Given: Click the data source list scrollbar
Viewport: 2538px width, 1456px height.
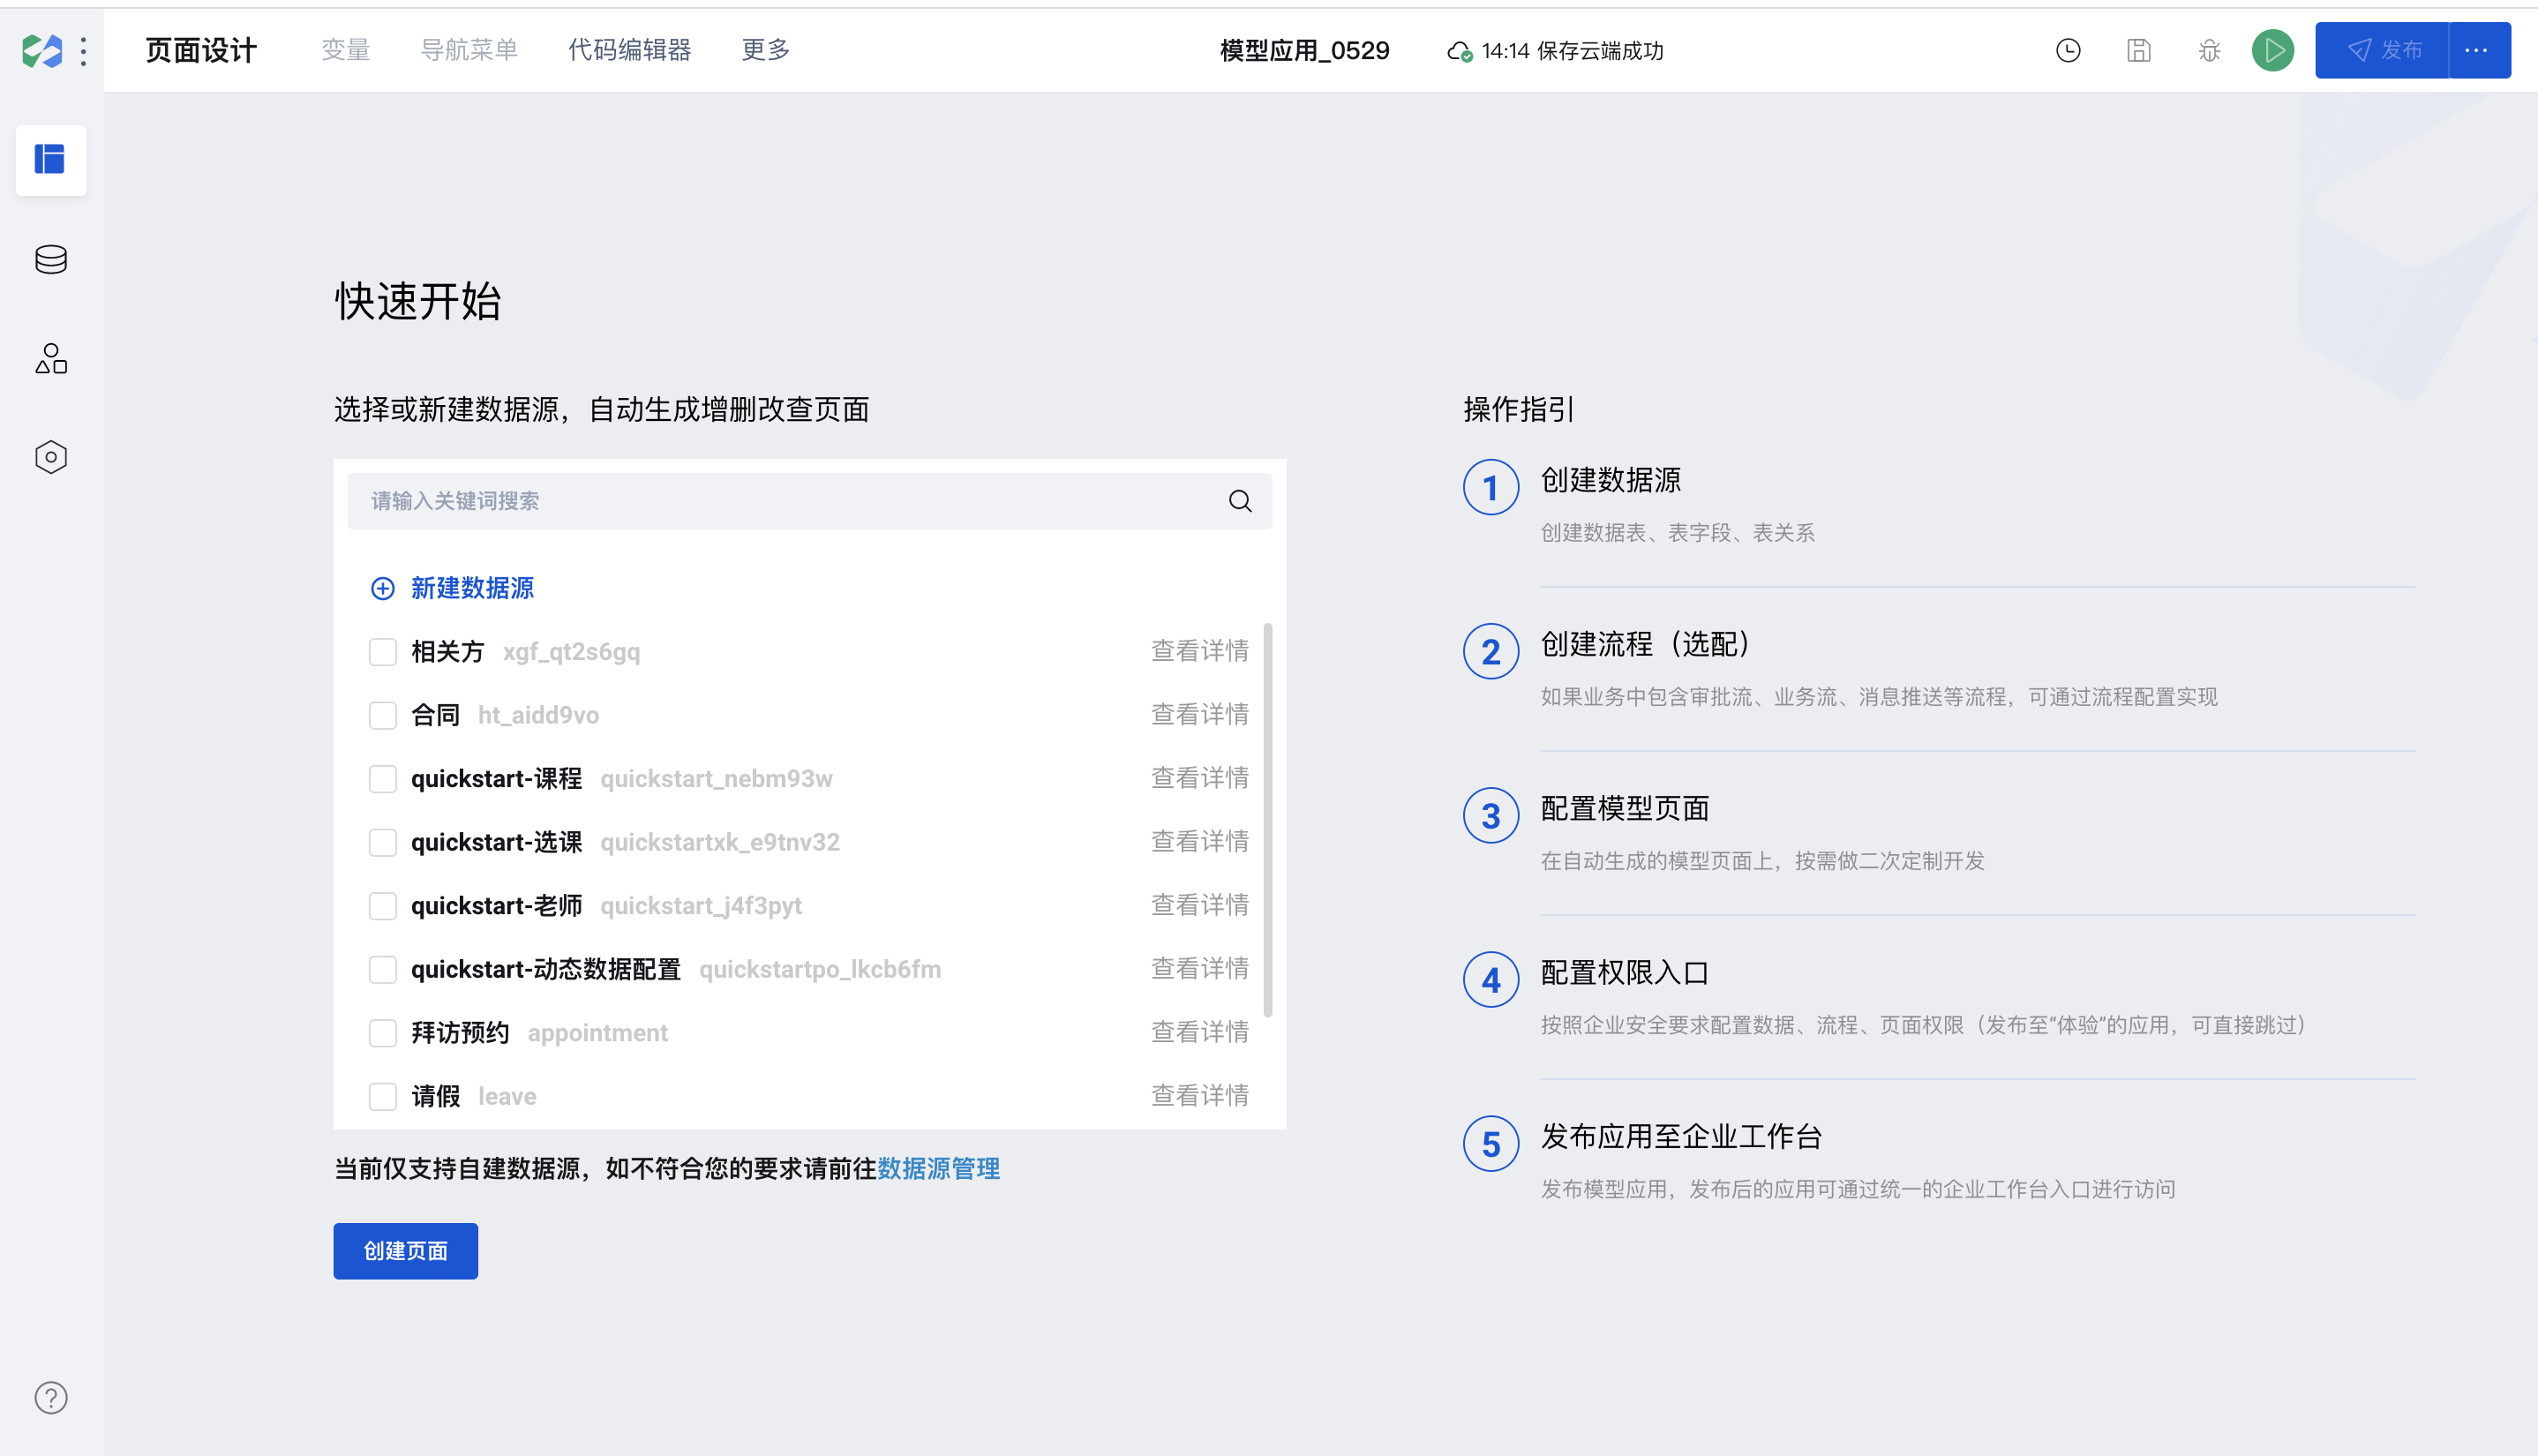Looking at the screenshot, I should (1268, 820).
